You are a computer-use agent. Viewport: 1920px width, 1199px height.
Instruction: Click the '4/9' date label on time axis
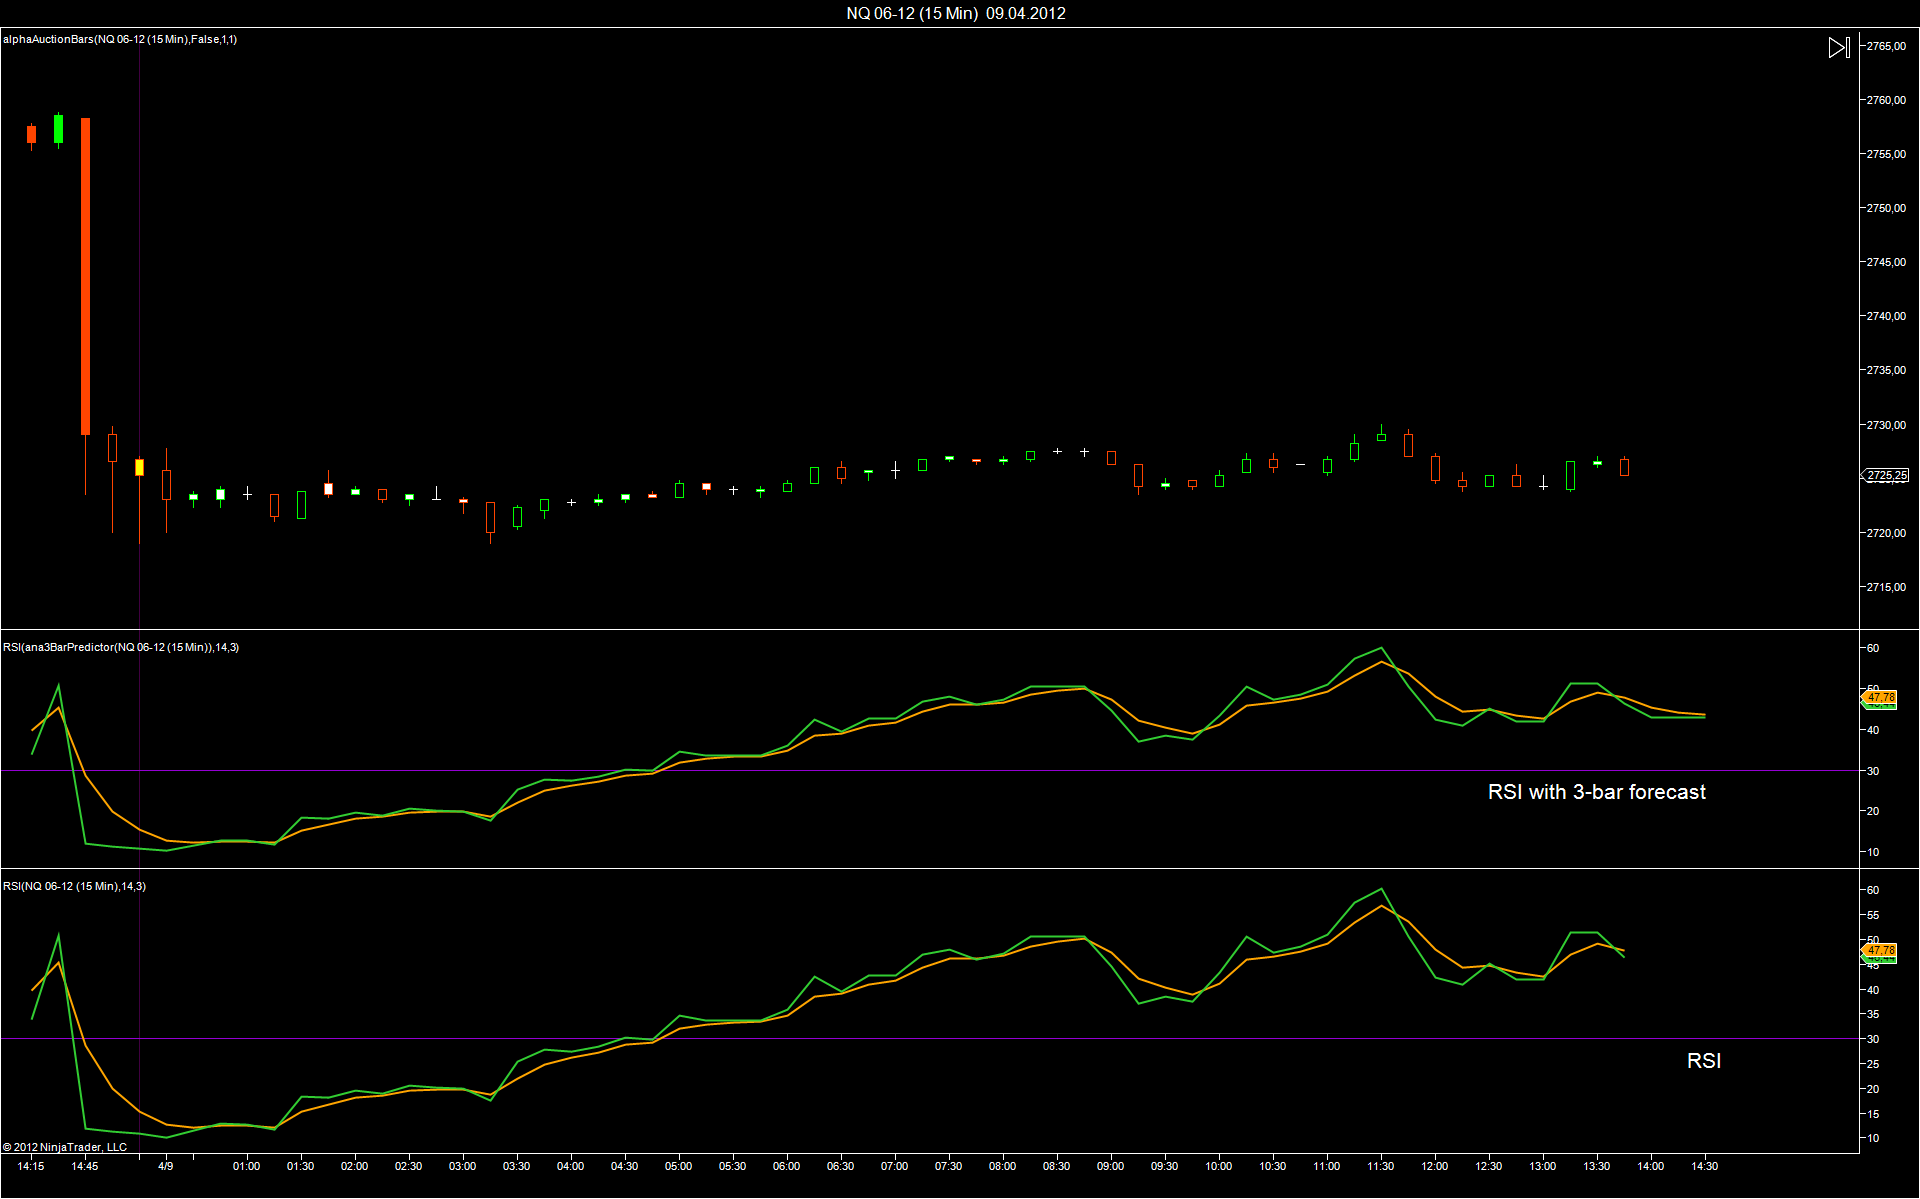point(166,1166)
